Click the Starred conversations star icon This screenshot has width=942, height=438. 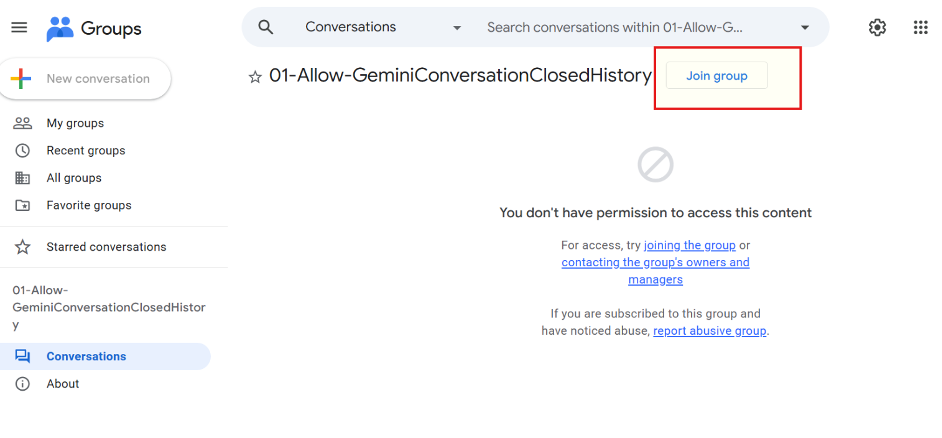coord(22,247)
